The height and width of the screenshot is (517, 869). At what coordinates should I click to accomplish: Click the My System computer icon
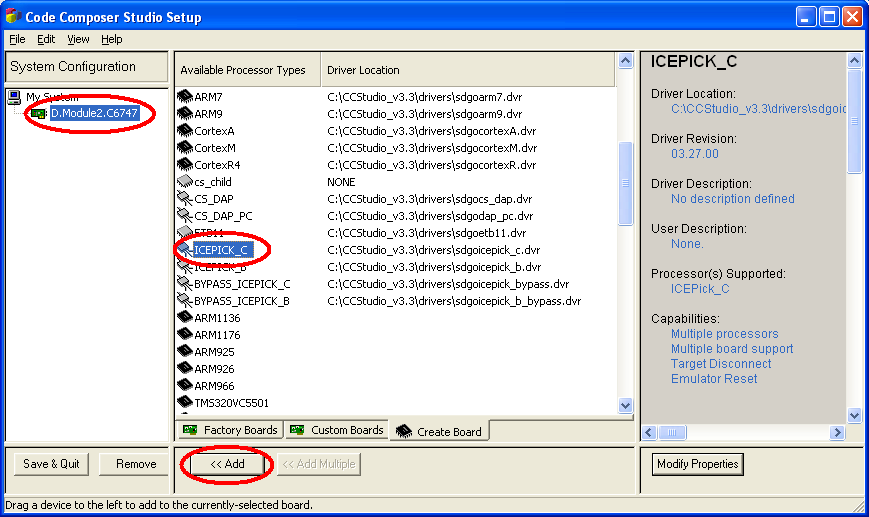pos(14,98)
